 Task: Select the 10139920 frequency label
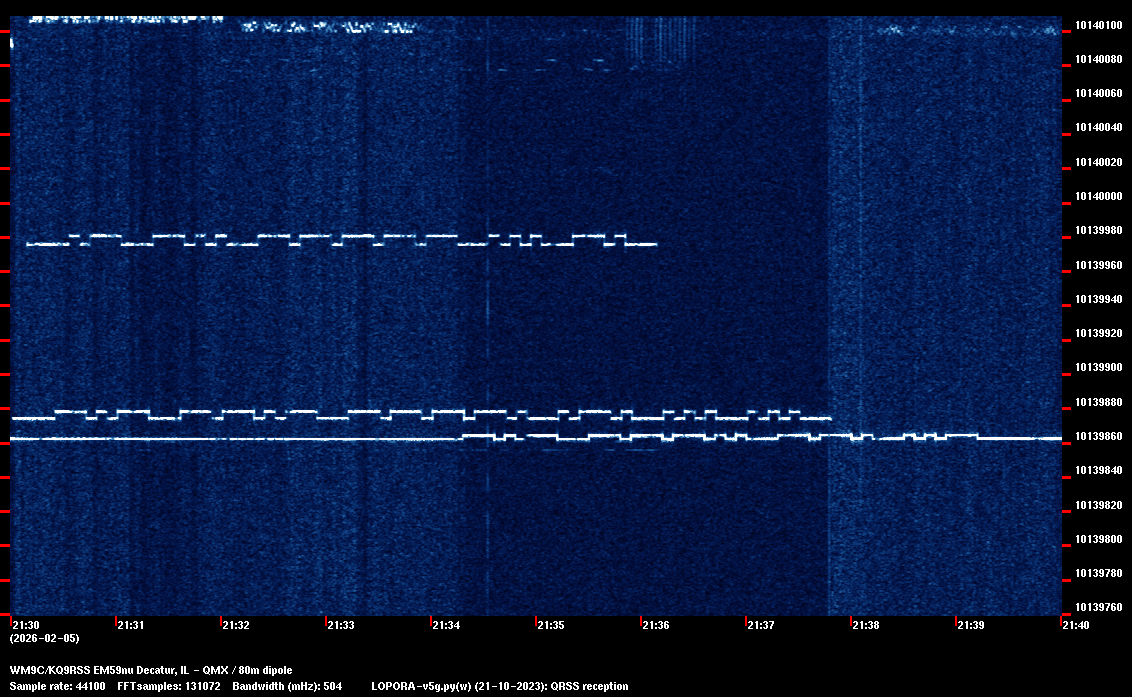[1099, 334]
